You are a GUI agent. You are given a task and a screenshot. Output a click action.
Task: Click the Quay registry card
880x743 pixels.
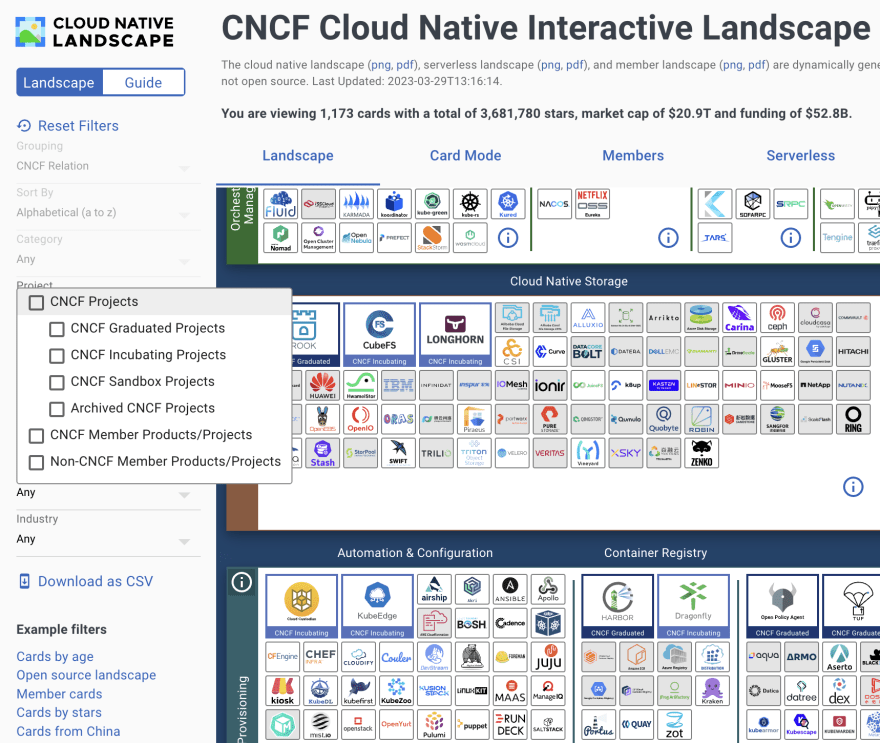[x=636, y=724]
